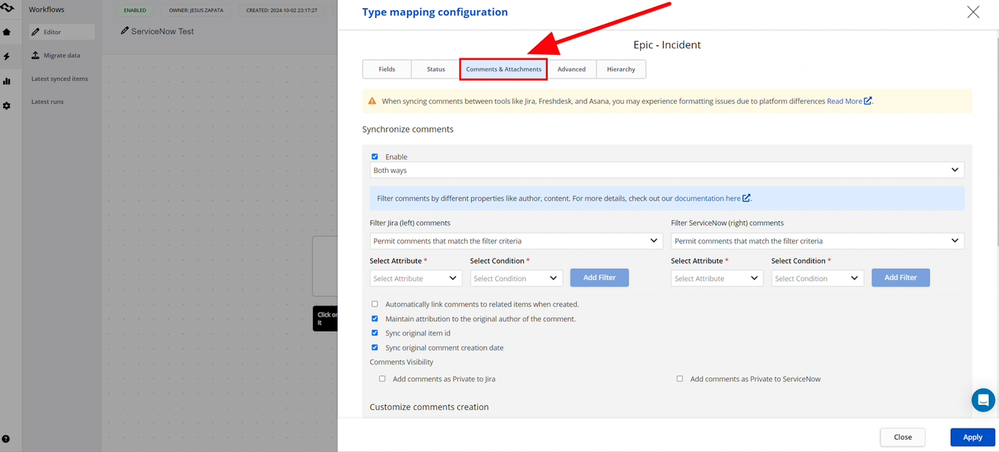
Task: Switch to the Advanced tab
Action: click(x=571, y=69)
